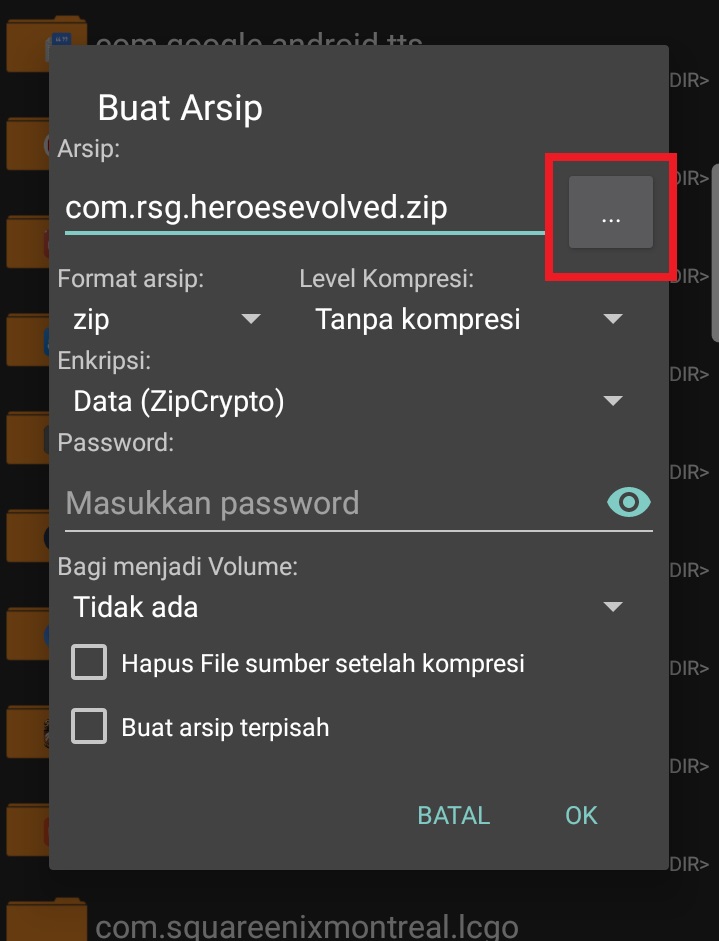Click the arrow beside Tanpa kompresi
Screen dimensions: 719x941
point(613,319)
